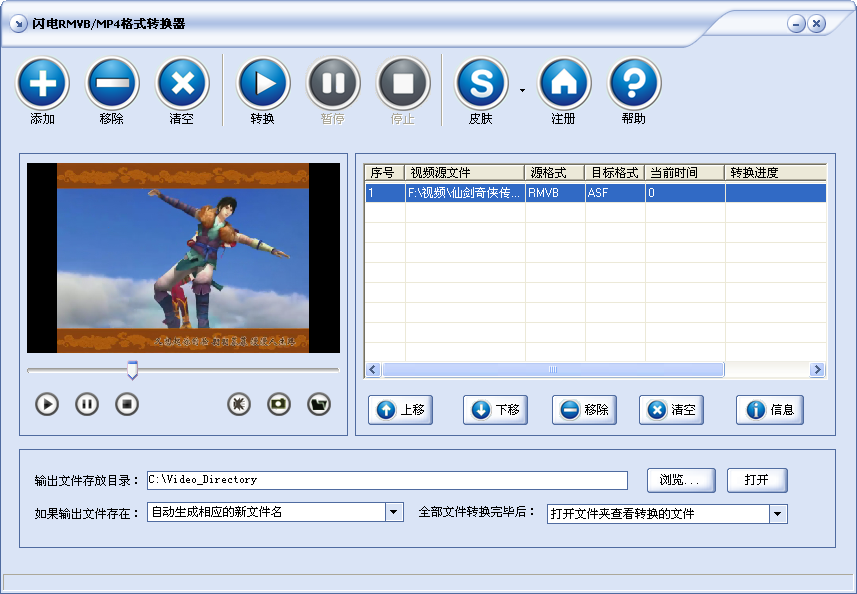The image size is (857, 594).
Task: Click the 当前时间 column header
Action: point(685,173)
